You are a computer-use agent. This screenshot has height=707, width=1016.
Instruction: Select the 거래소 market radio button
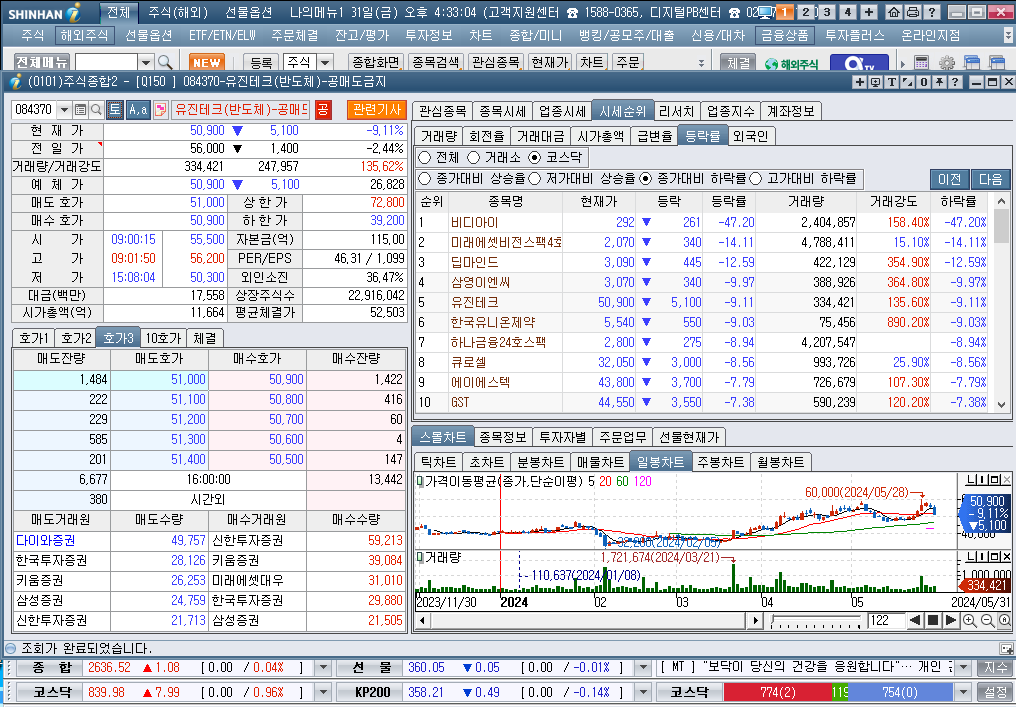(474, 157)
